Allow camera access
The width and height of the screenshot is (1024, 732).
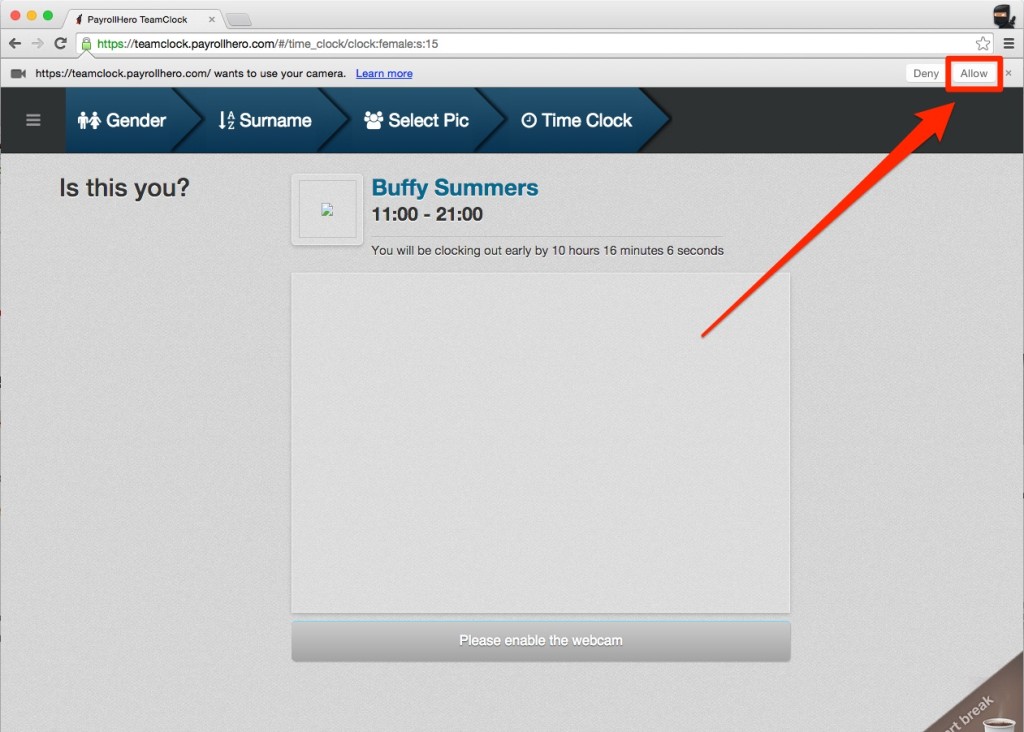(x=974, y=73)
